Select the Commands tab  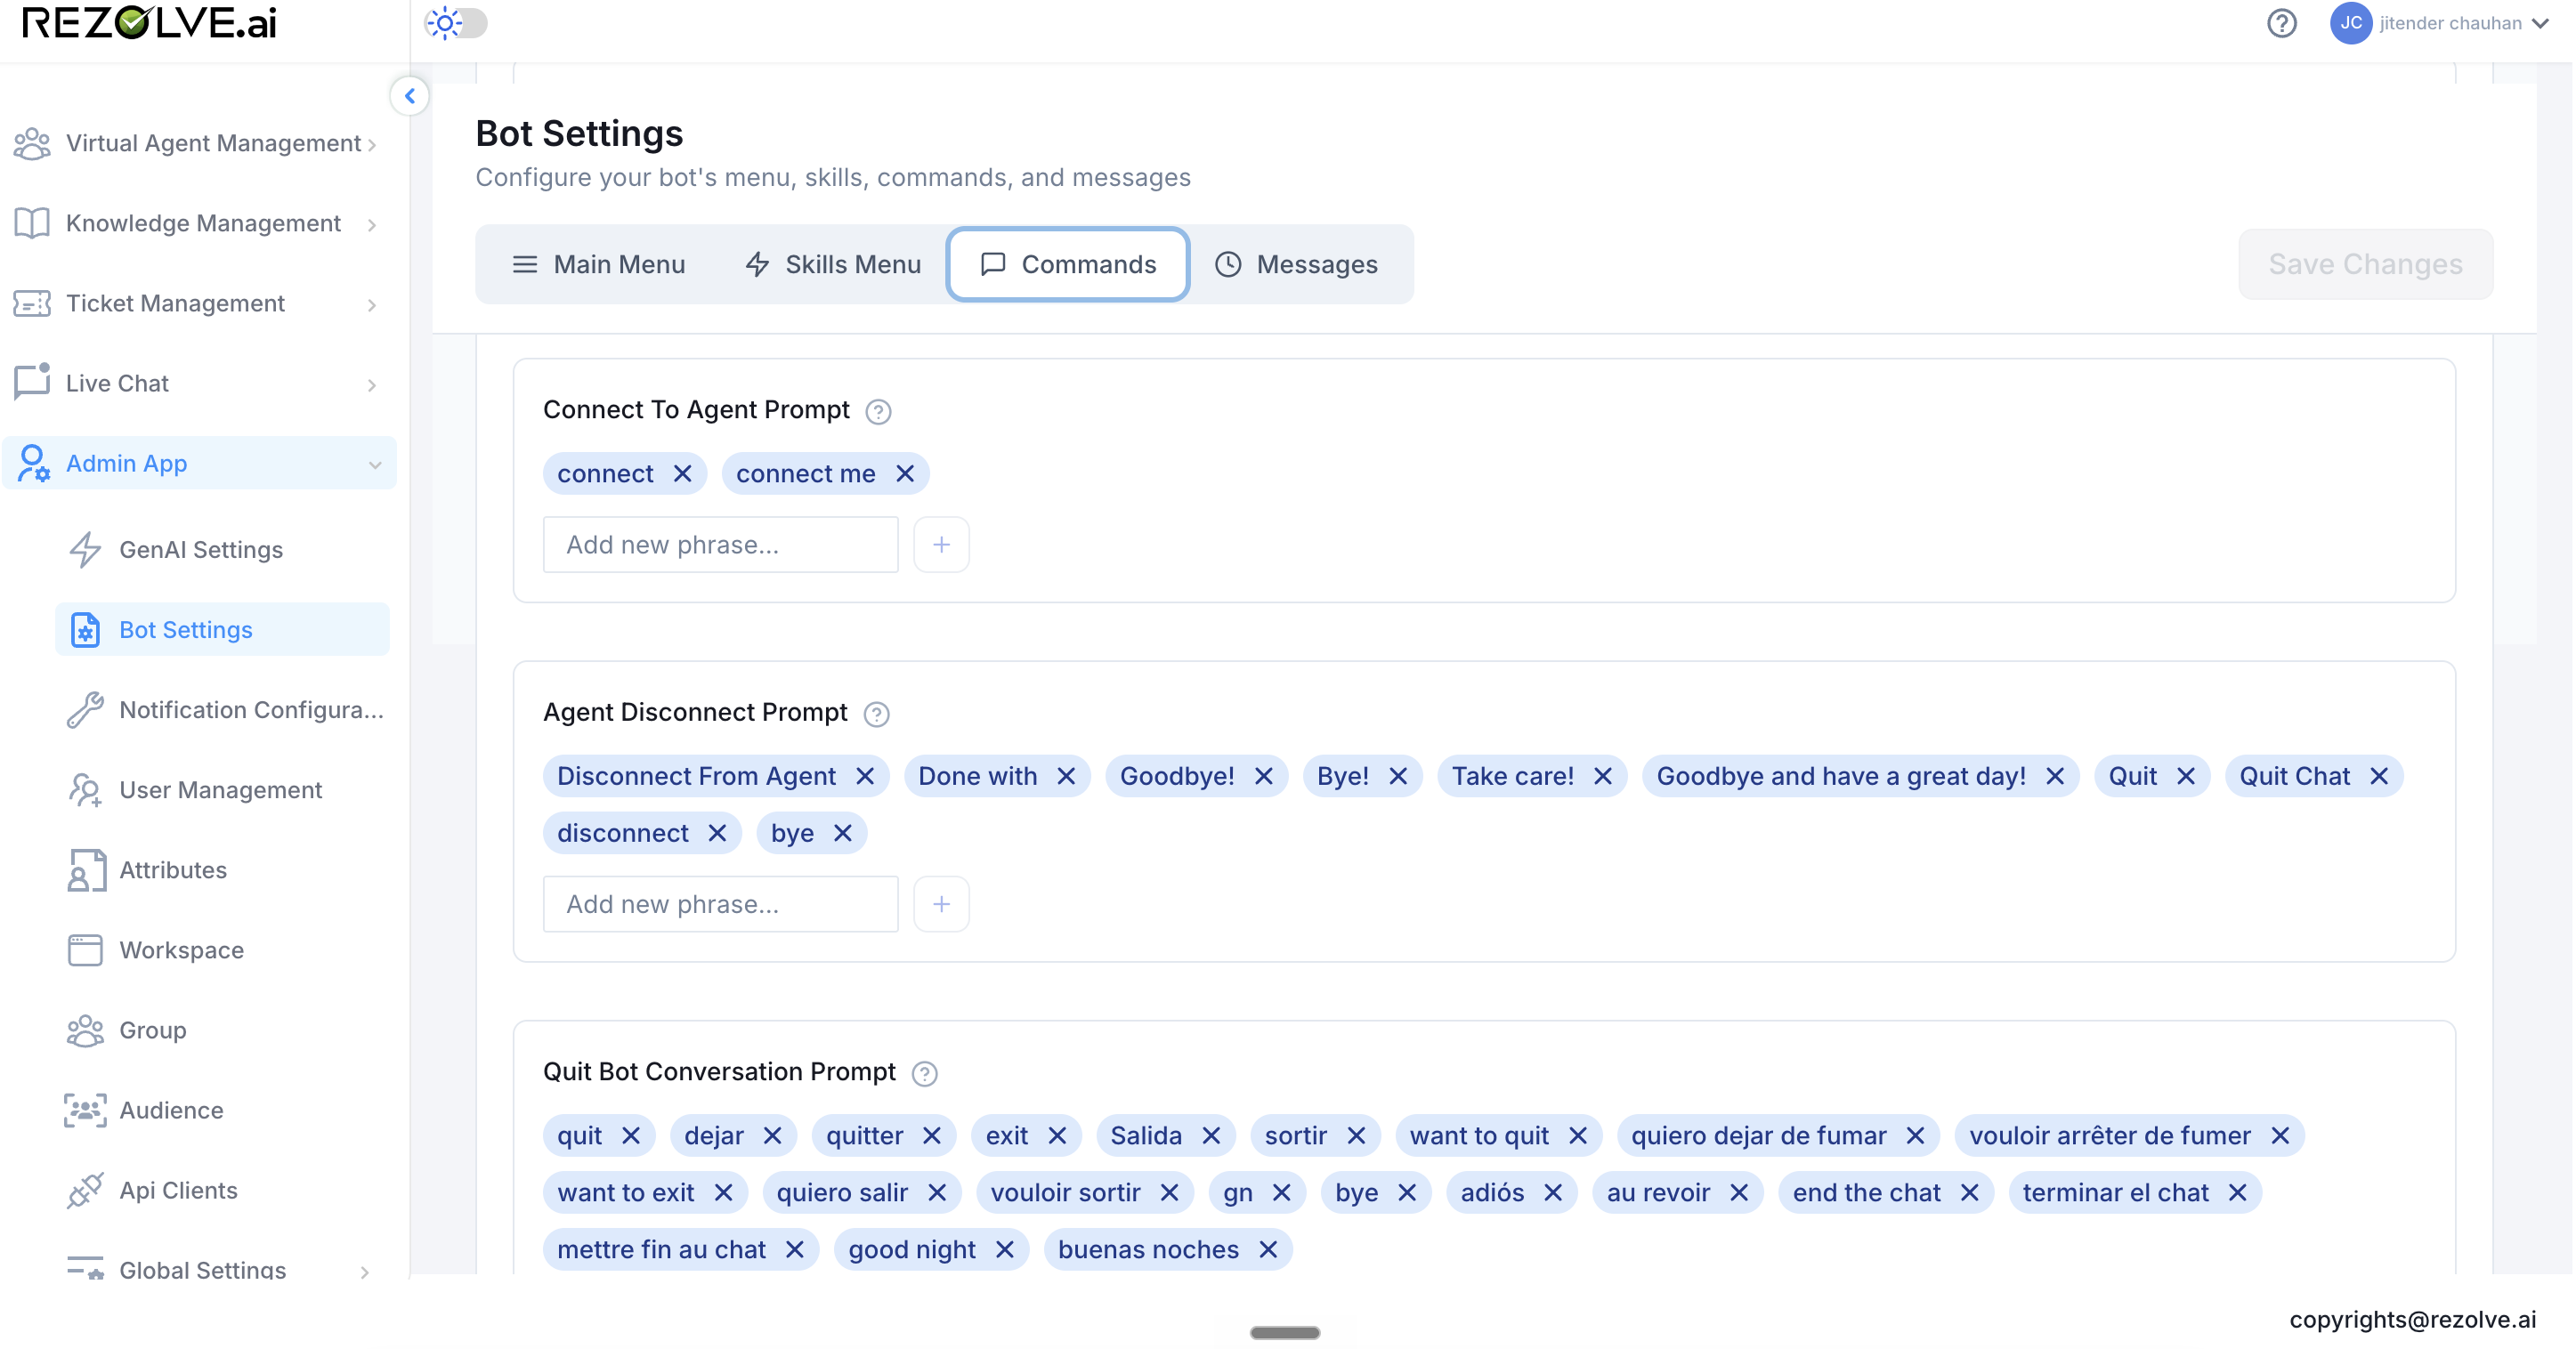[x=1067, y=264]
